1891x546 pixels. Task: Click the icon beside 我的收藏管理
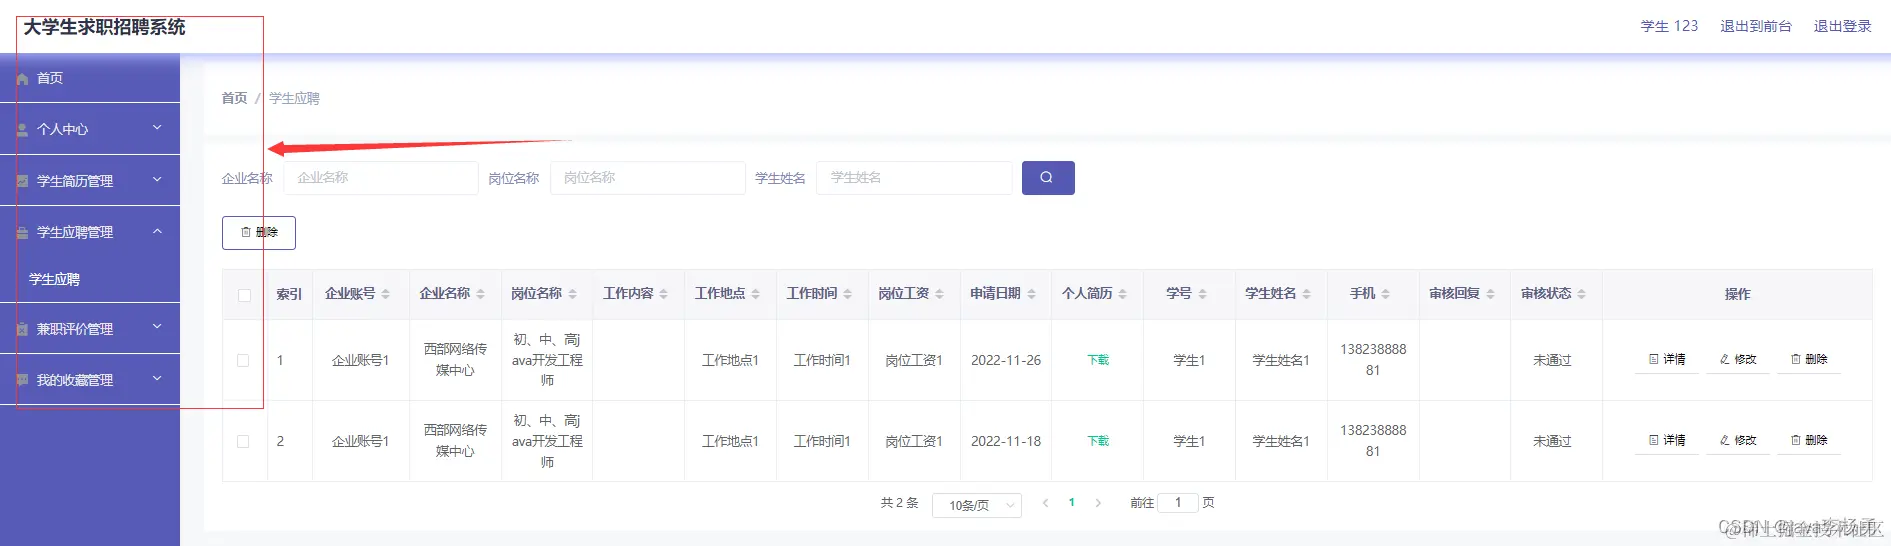(x=22, y=380)
